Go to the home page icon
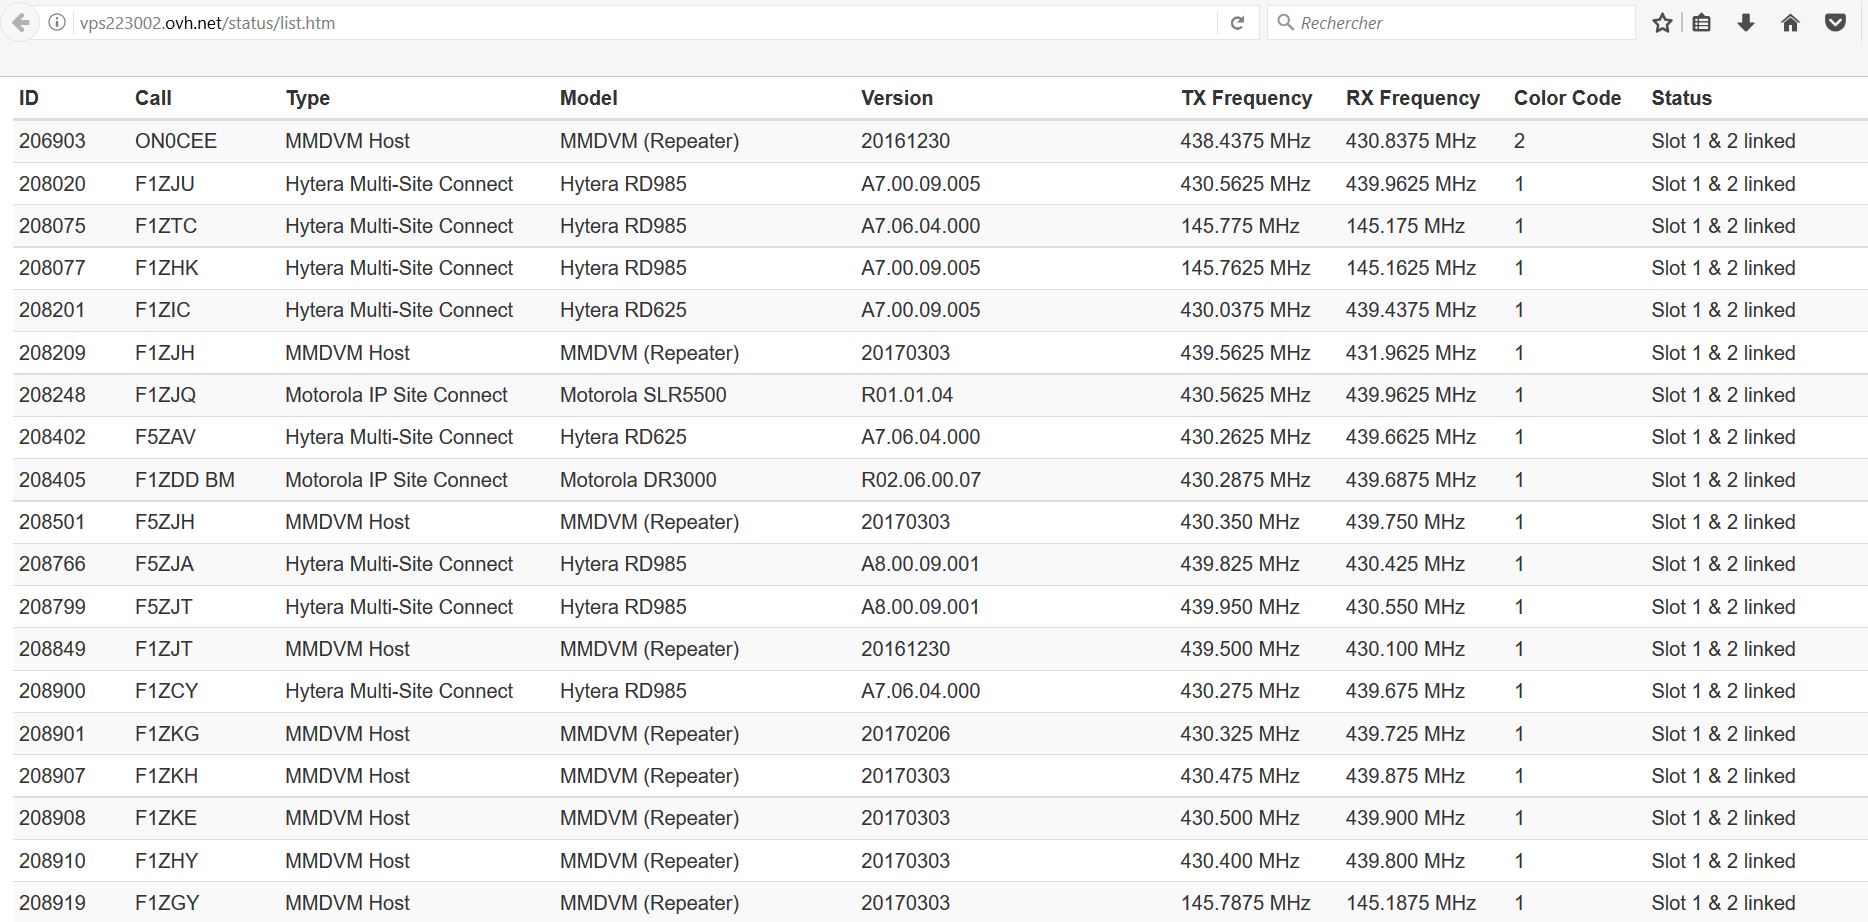 (x=1790, y=22)
